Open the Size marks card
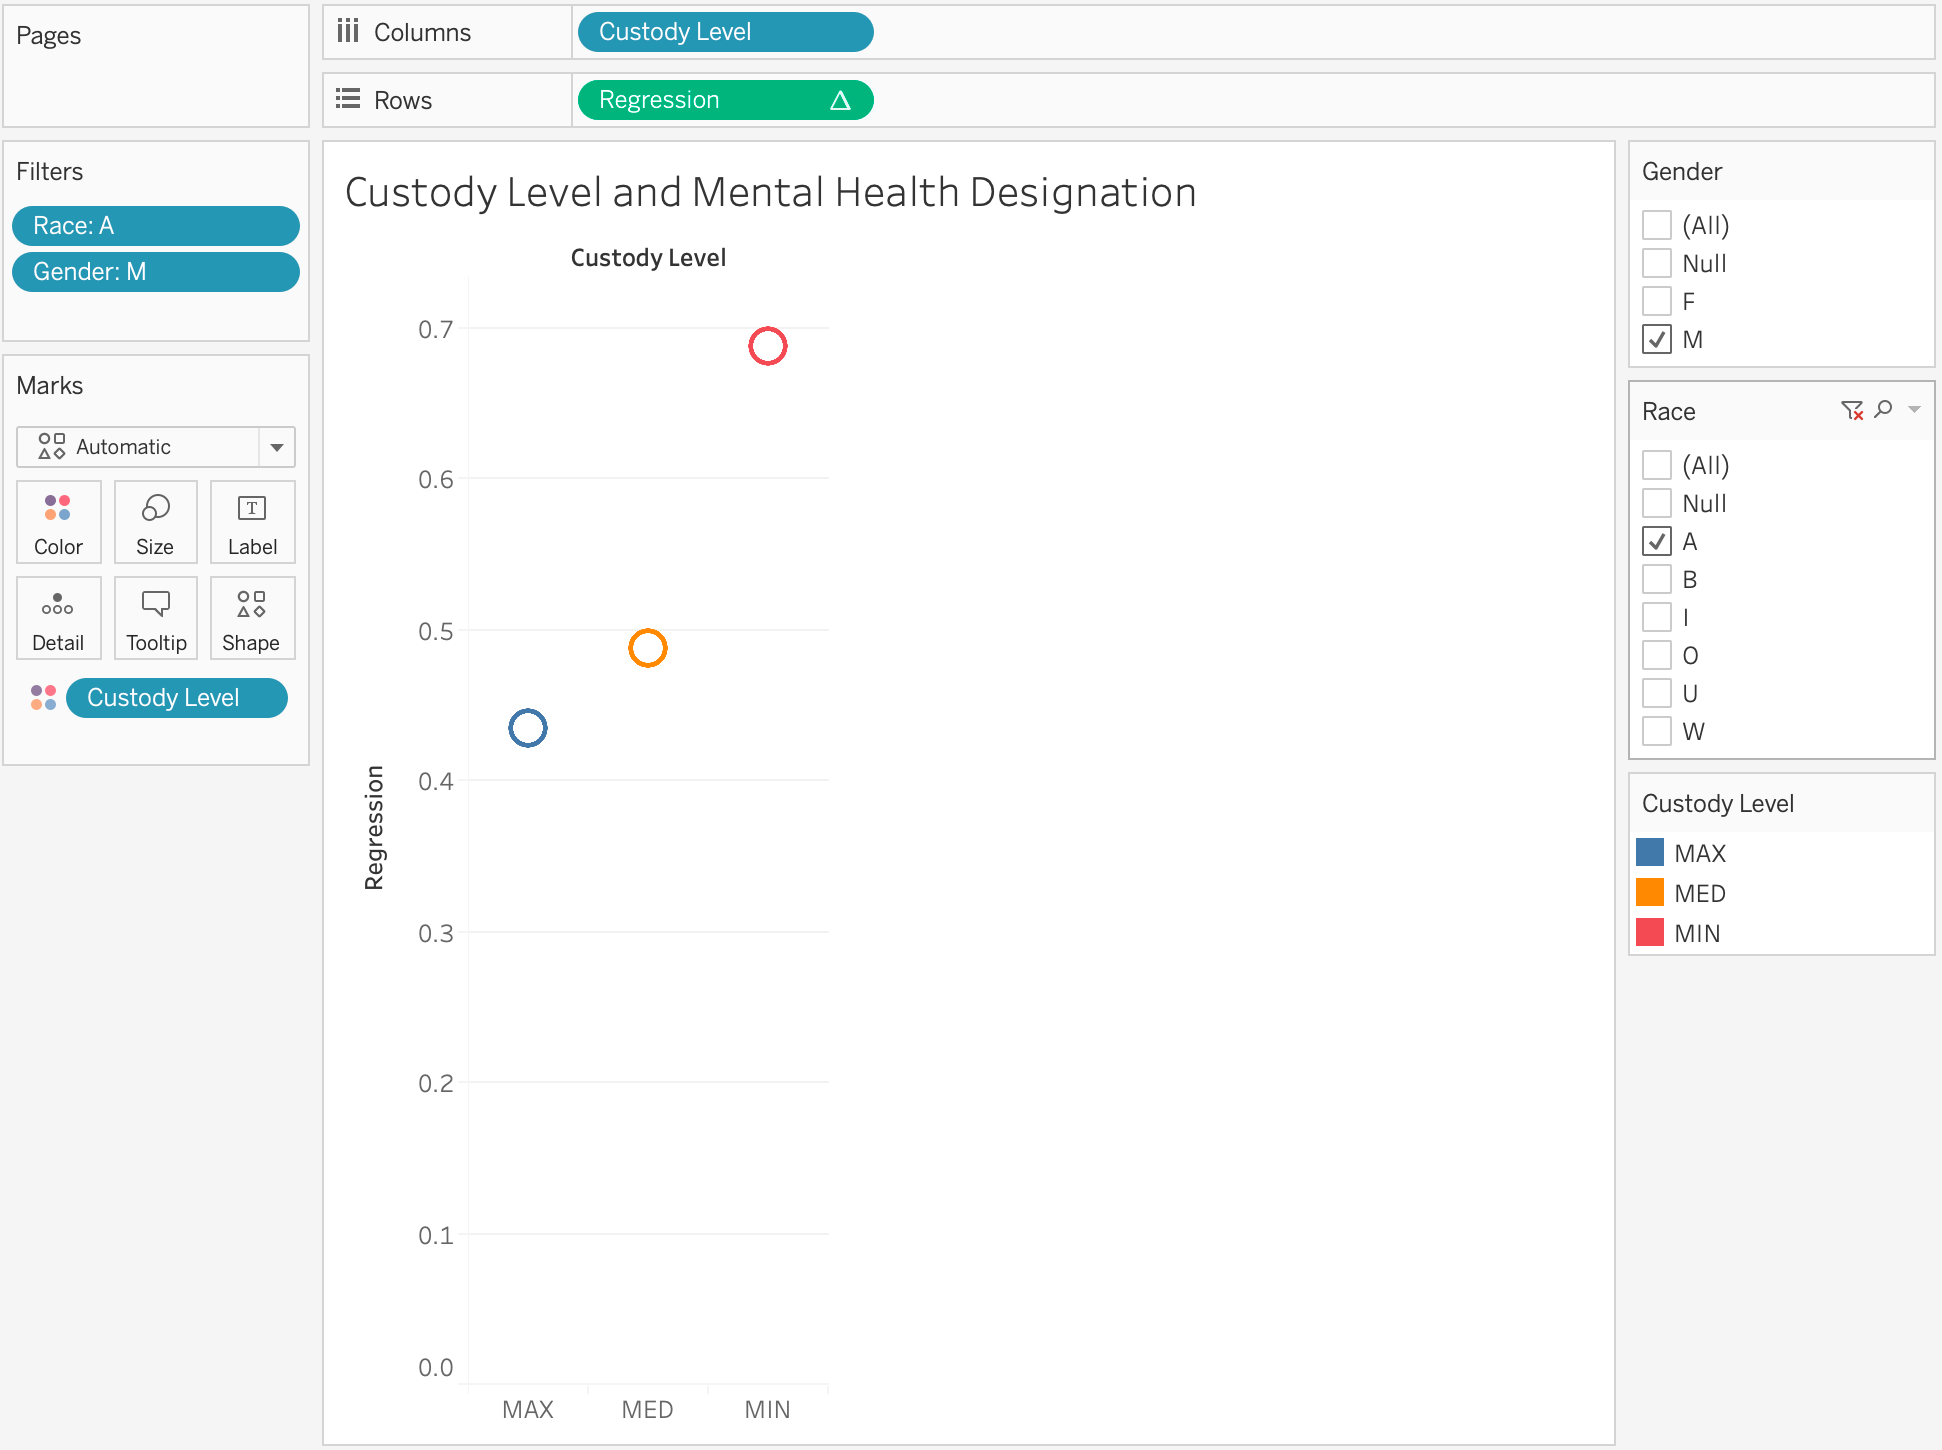Image resolution: width=1942 pixels, height=1450 pixels. [155, 522]
